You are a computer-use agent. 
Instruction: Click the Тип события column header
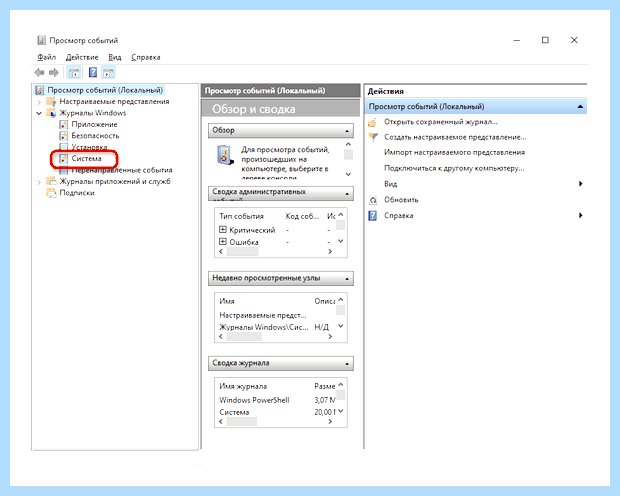click(241, 216)
